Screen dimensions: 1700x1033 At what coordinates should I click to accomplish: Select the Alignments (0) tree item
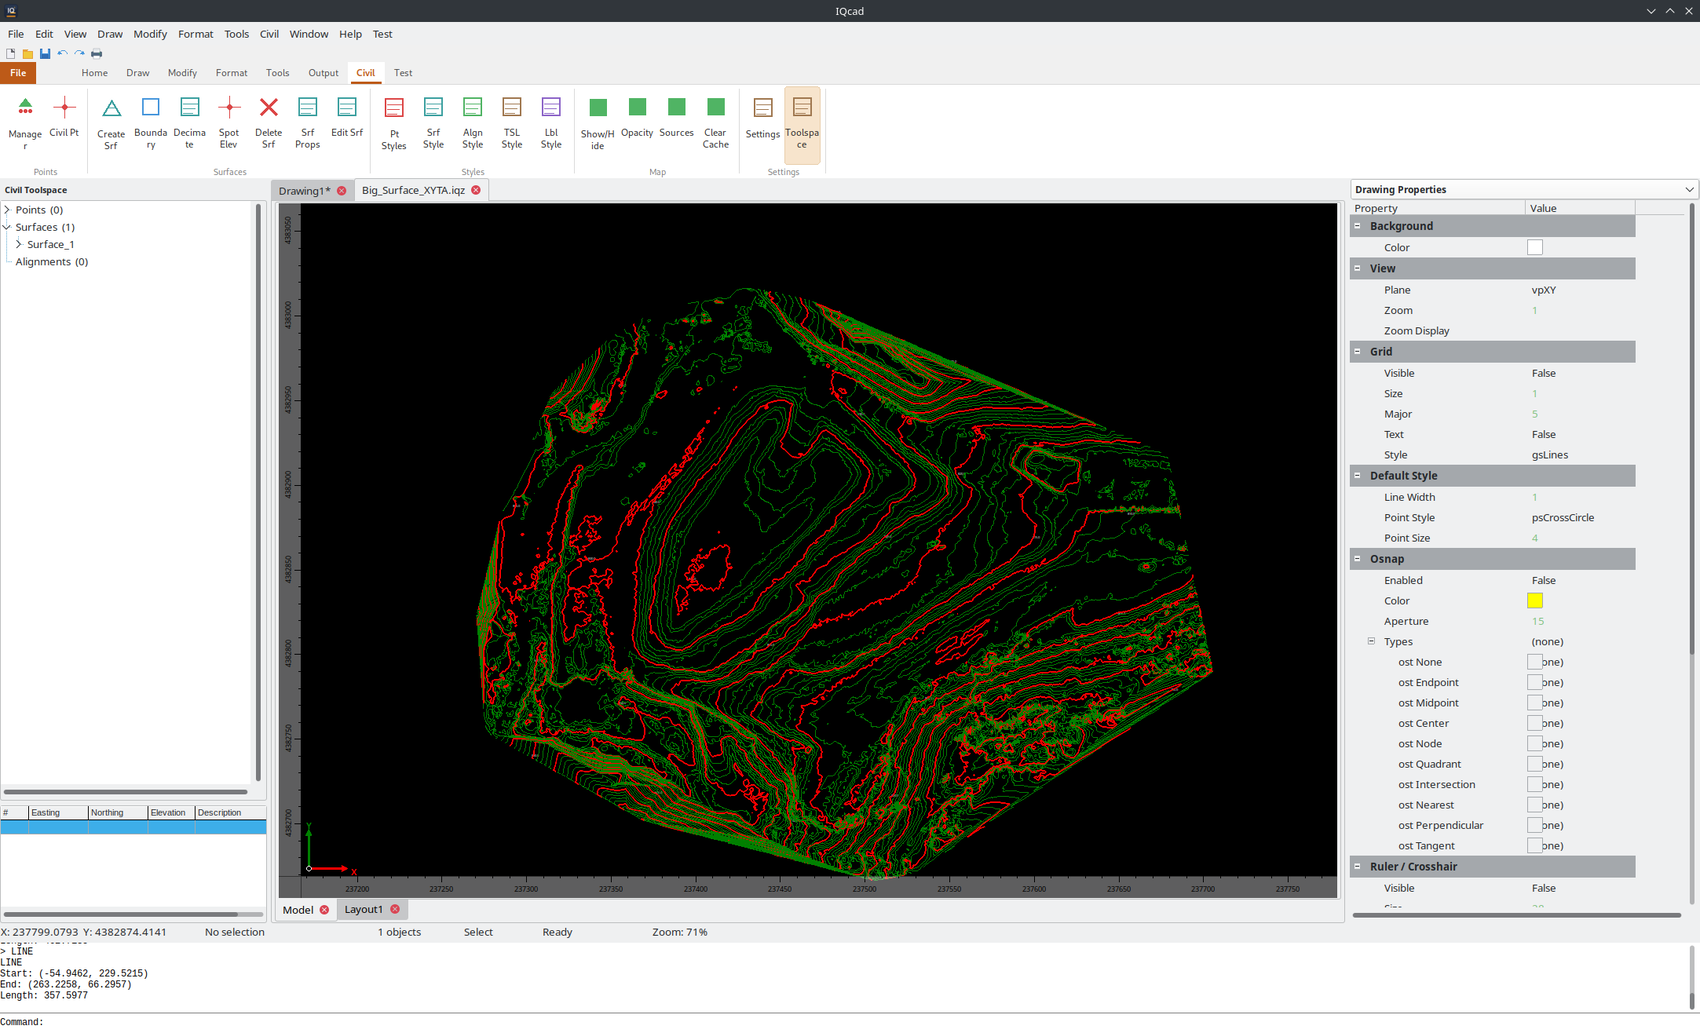coord(52,262)
